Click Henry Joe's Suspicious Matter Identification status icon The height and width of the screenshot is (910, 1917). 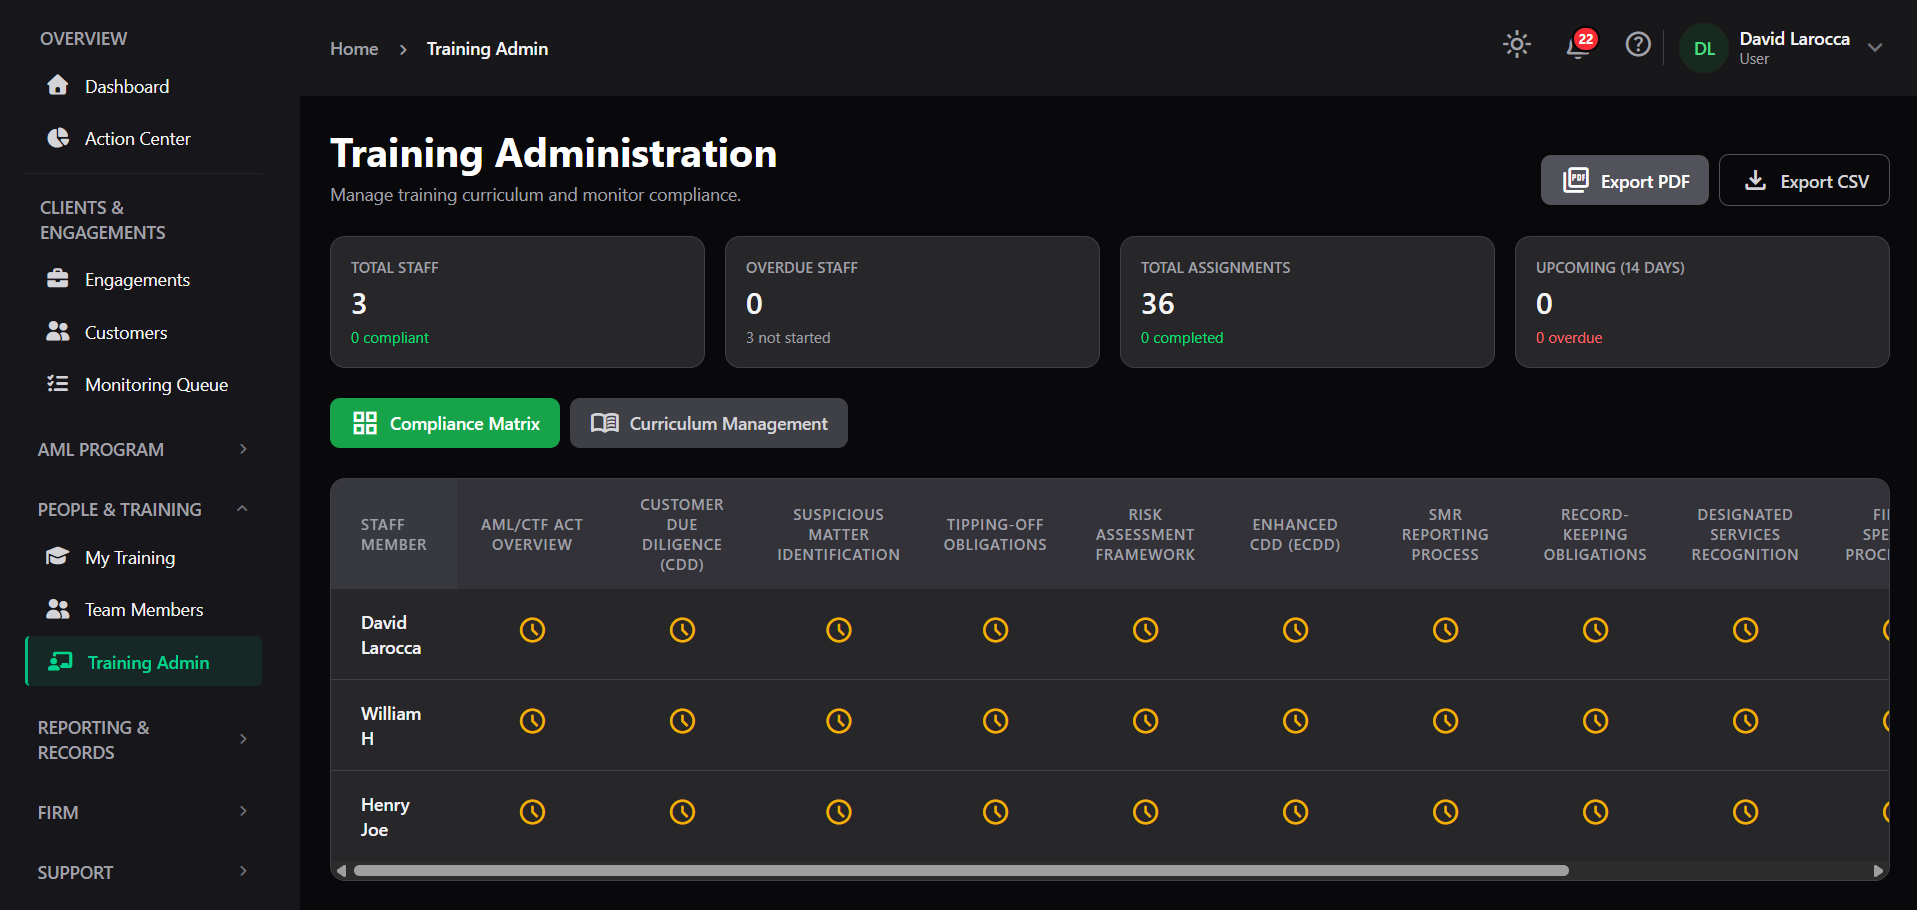[838, 812]
